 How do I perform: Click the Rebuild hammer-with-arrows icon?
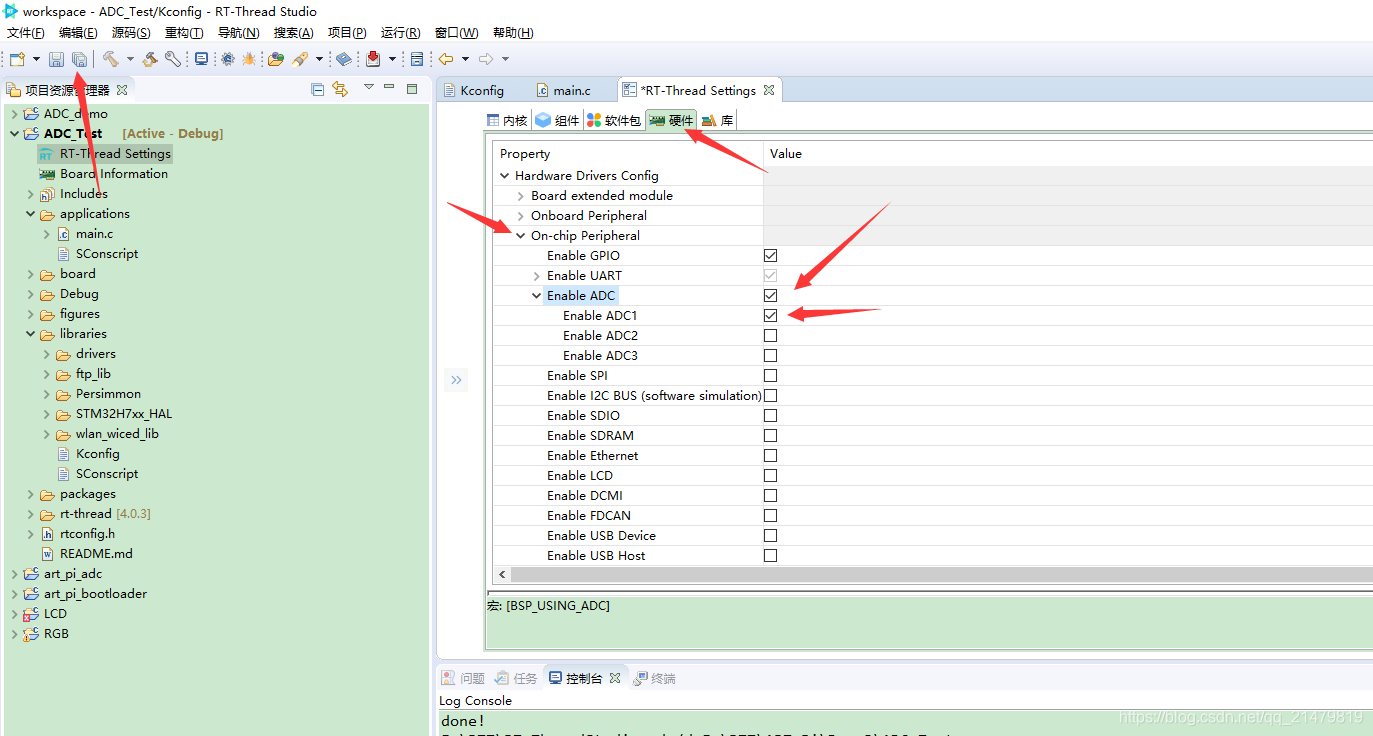click(x=150, y=59)
